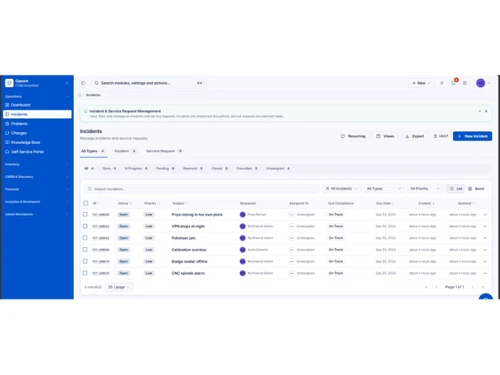500x375 pixels.
Task: Open the Views button
Action: pos(385,136)
